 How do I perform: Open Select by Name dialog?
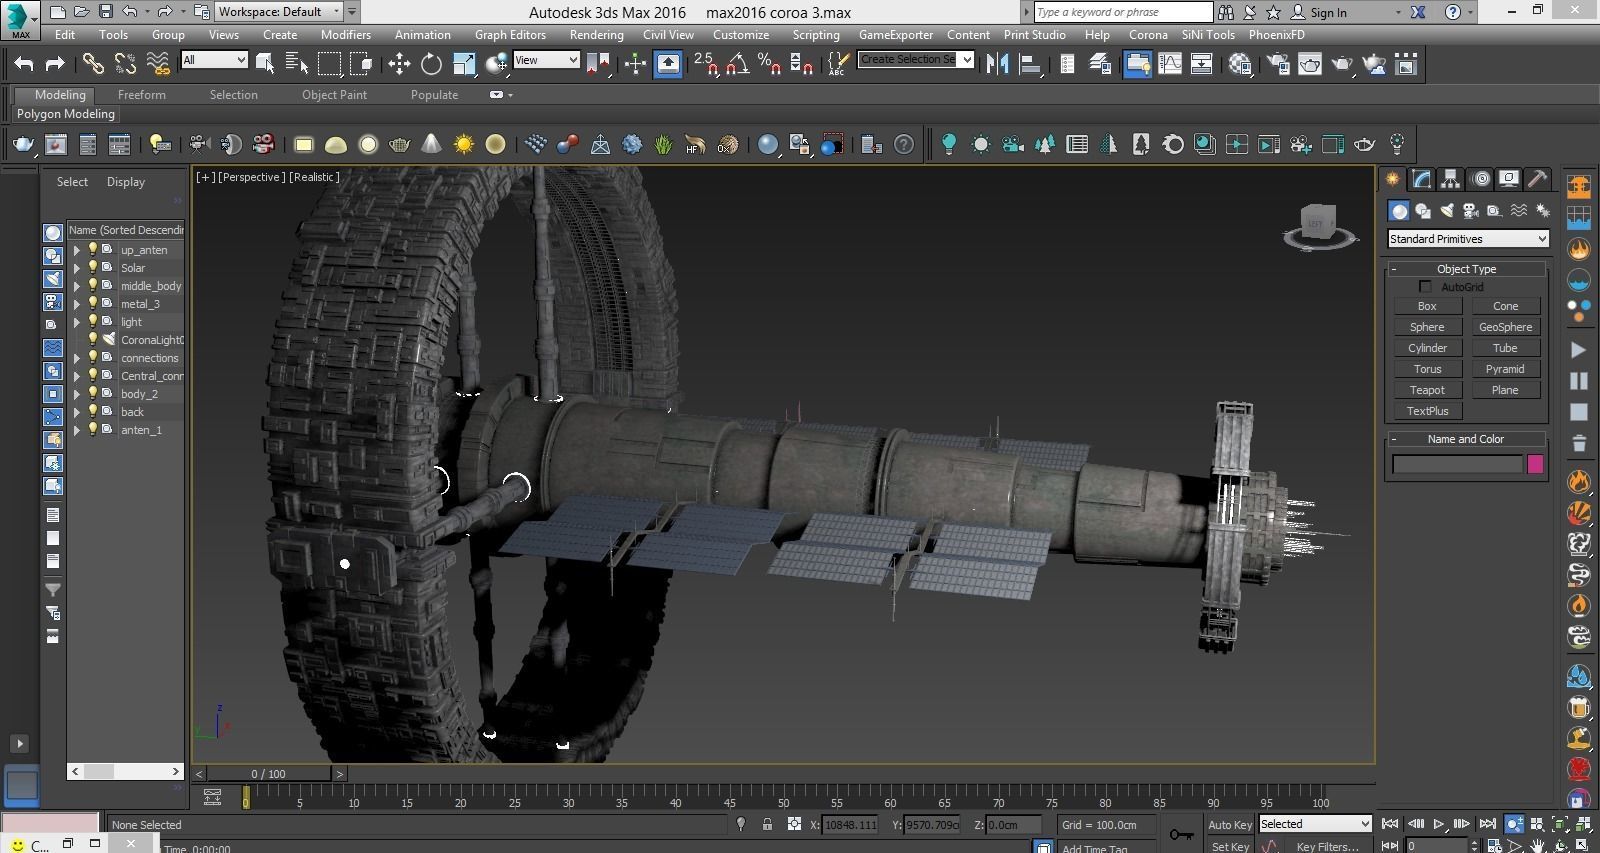pyautogui.click(x=297, y=64)
